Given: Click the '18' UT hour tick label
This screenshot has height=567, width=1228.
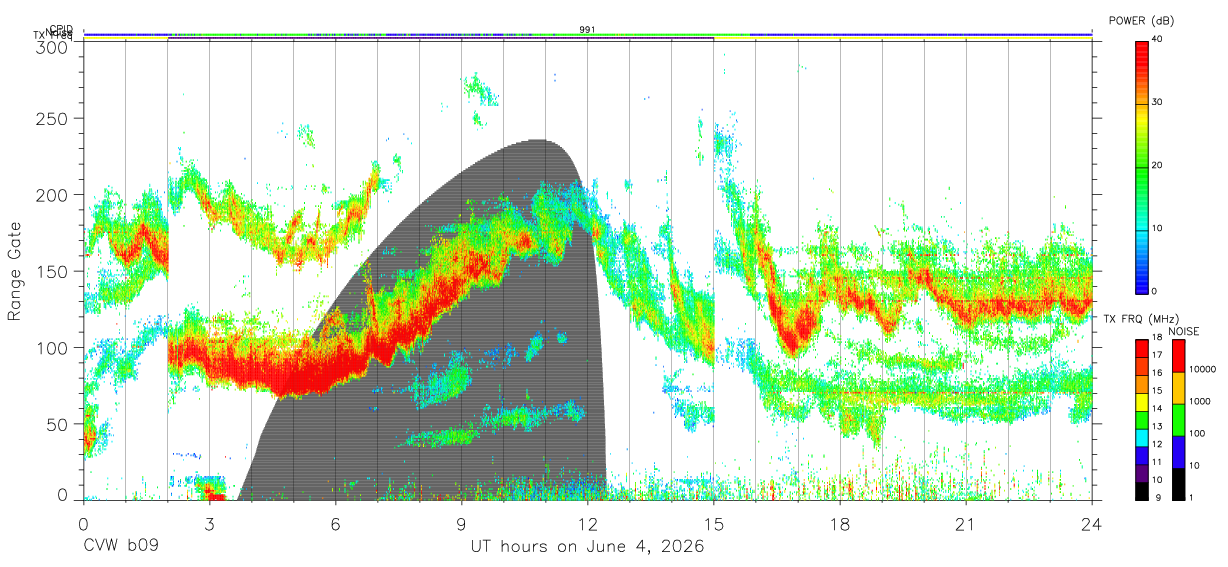Looking at the screenshot, I should (840, 524).
